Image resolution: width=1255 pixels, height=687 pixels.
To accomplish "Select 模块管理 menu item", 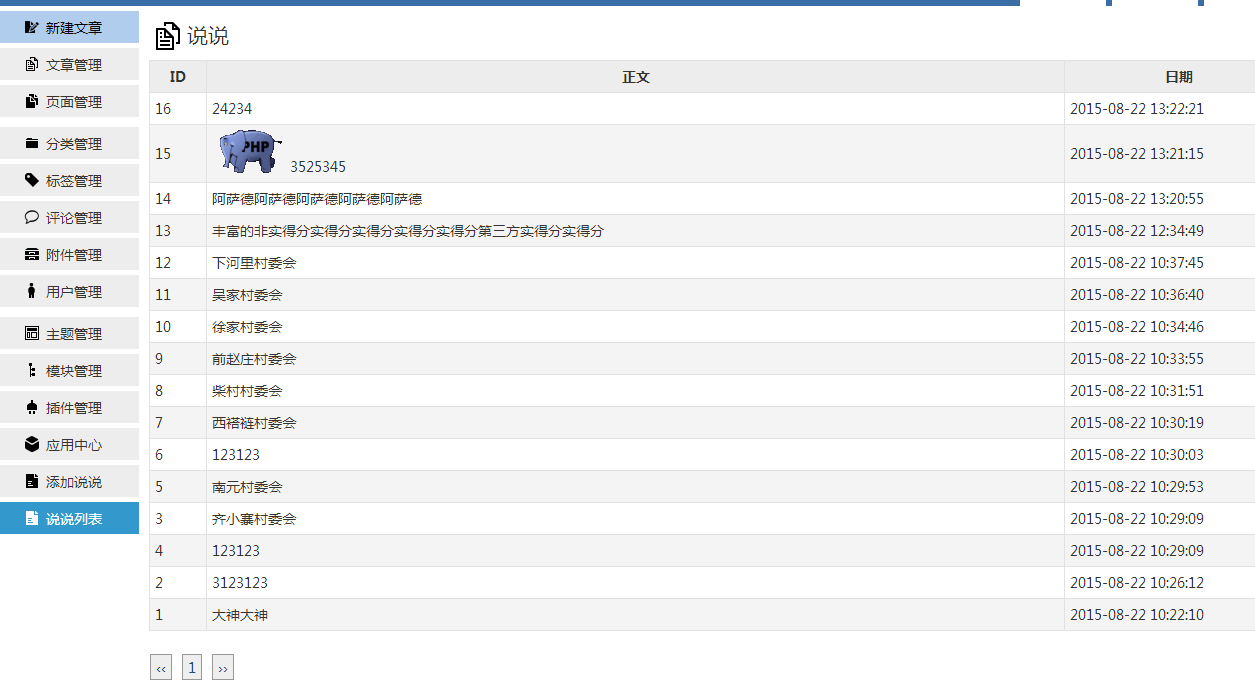I will 73,371.
